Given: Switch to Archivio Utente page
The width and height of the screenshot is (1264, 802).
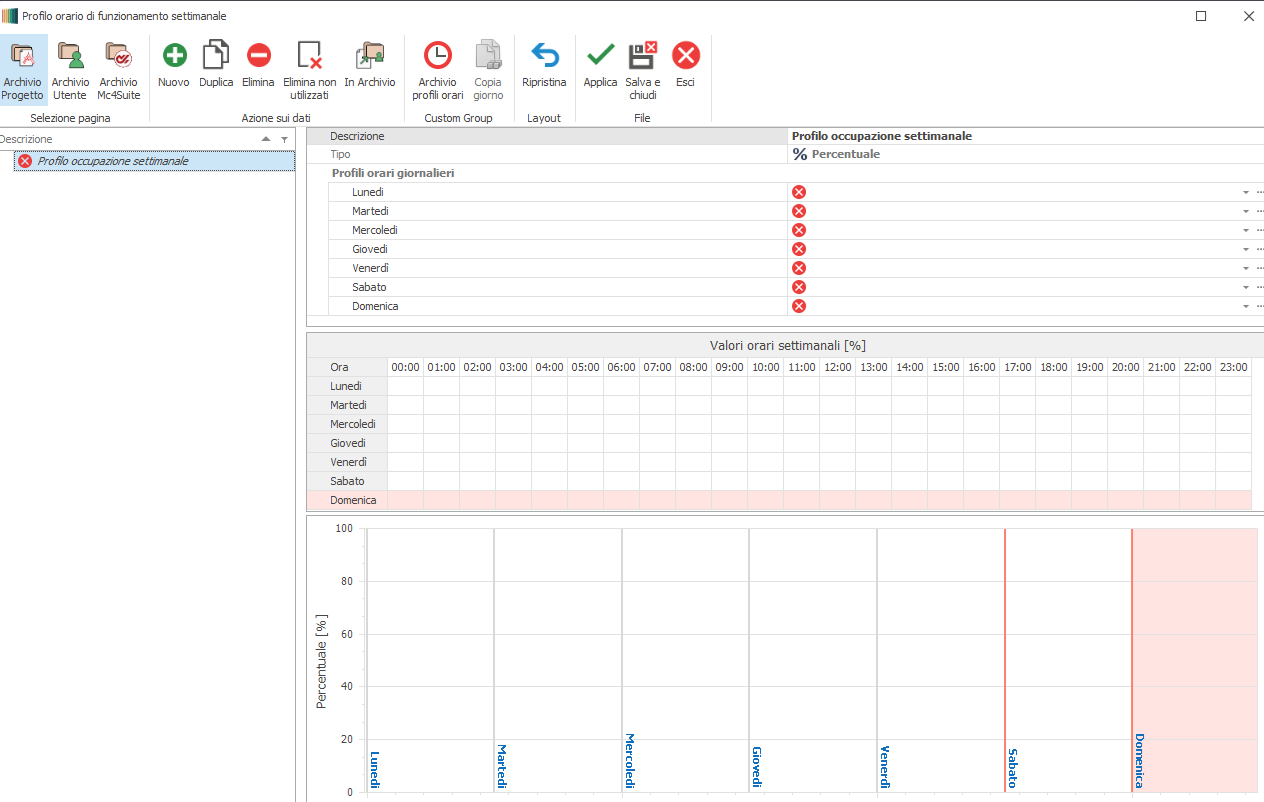Looking at the screenshot, I should 70,56.
